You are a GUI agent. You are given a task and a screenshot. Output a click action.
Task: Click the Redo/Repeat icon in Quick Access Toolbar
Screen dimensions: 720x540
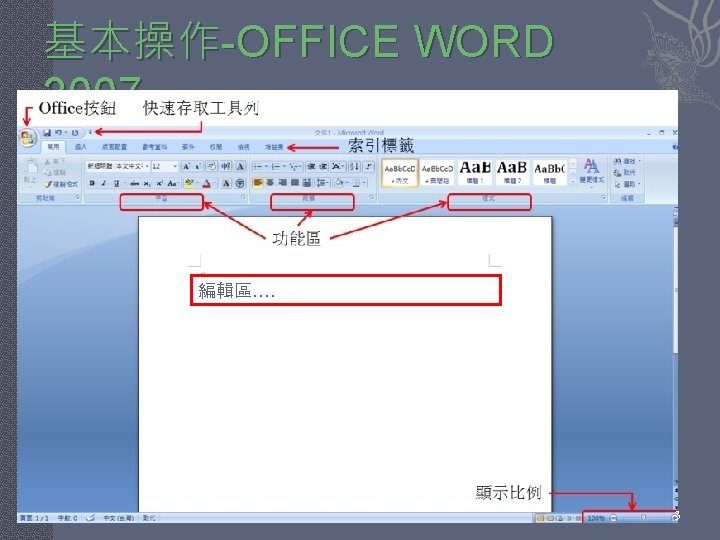coord(75,133)
